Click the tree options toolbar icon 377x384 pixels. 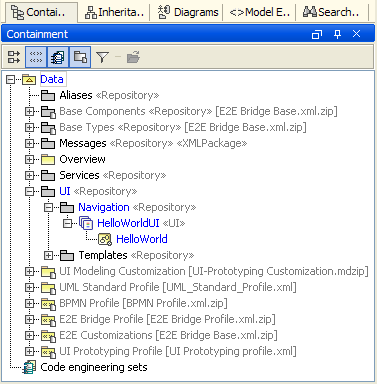(x=14, y=57)
